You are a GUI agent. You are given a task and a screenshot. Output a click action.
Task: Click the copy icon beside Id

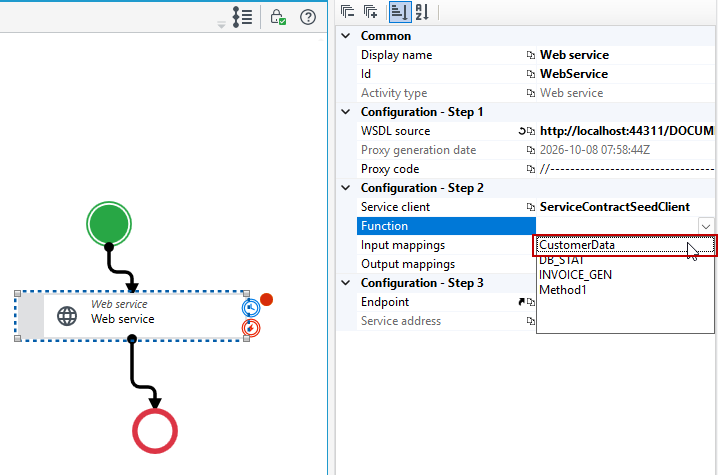tap(531, 74)
